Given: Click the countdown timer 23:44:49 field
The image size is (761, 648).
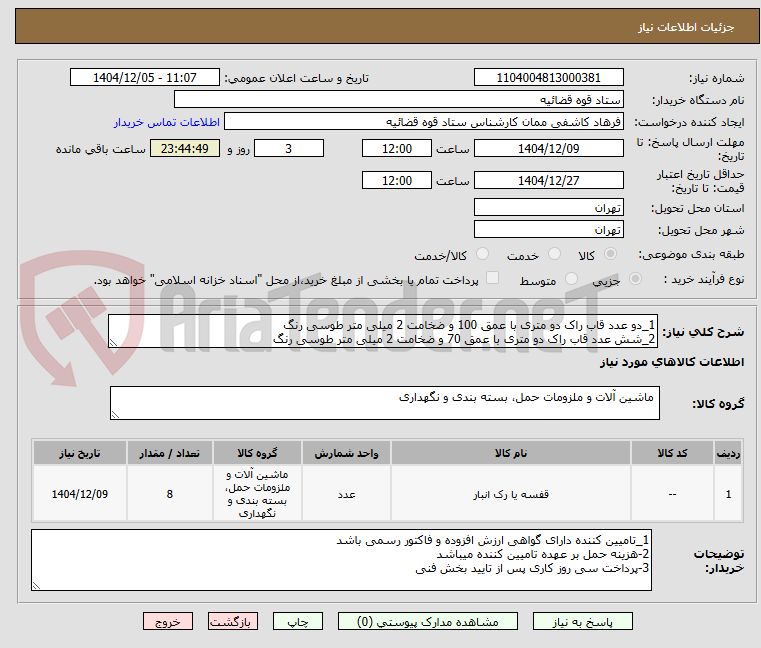Looking at the screenshot, I should [185, 148].
